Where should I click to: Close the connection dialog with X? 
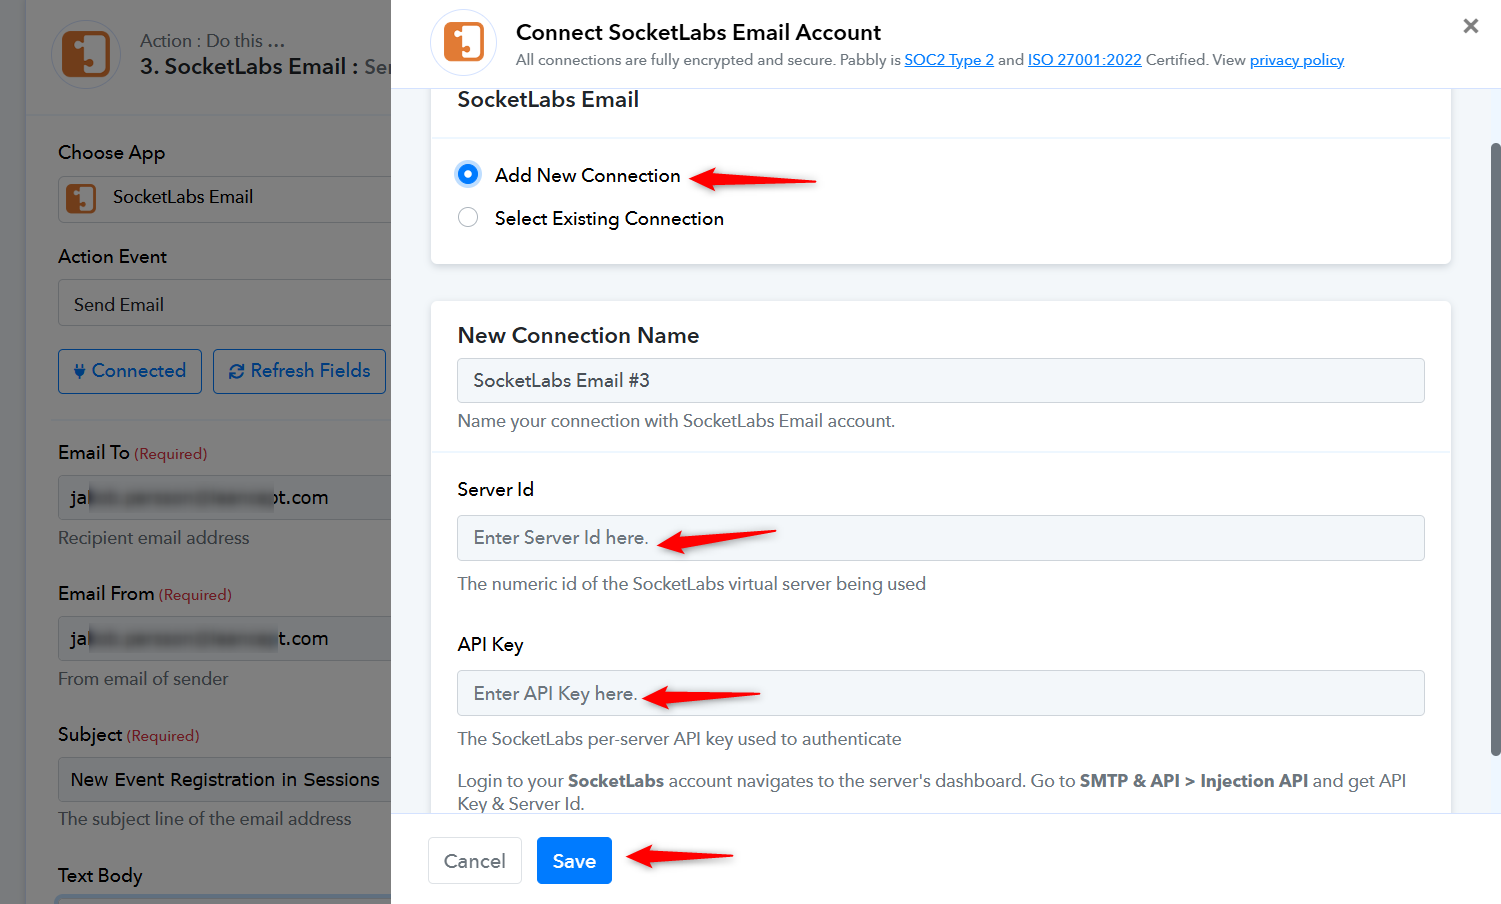click(x=1470, y=26)
